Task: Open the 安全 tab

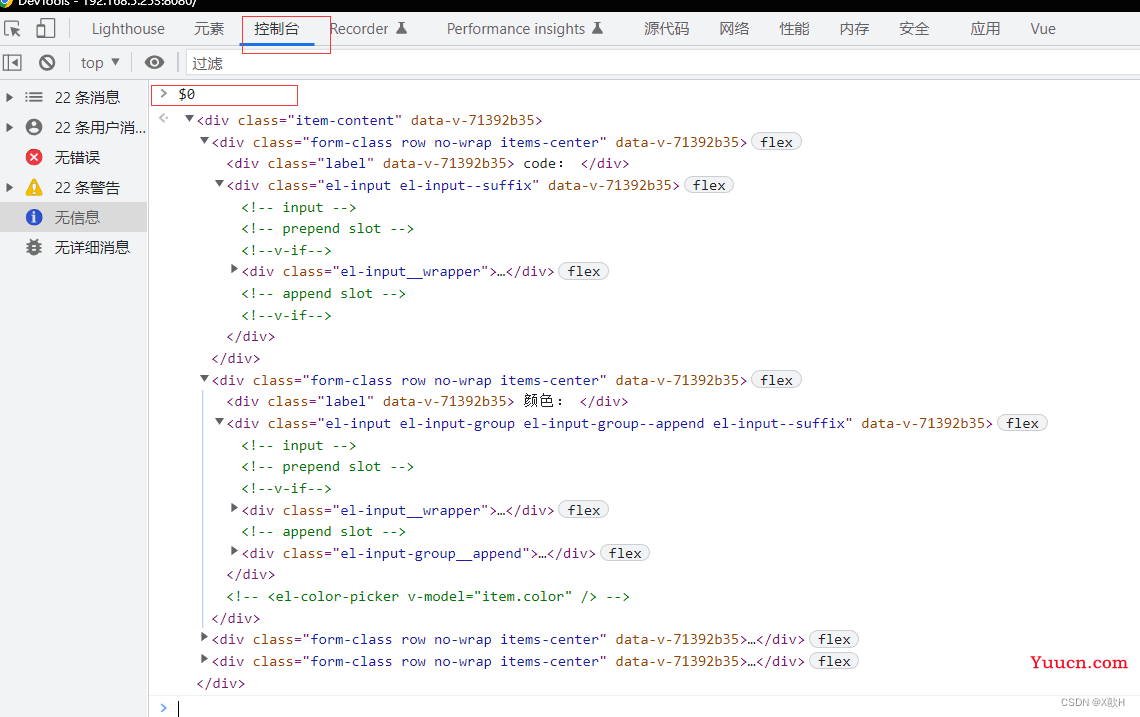Action: pos(914,29)
